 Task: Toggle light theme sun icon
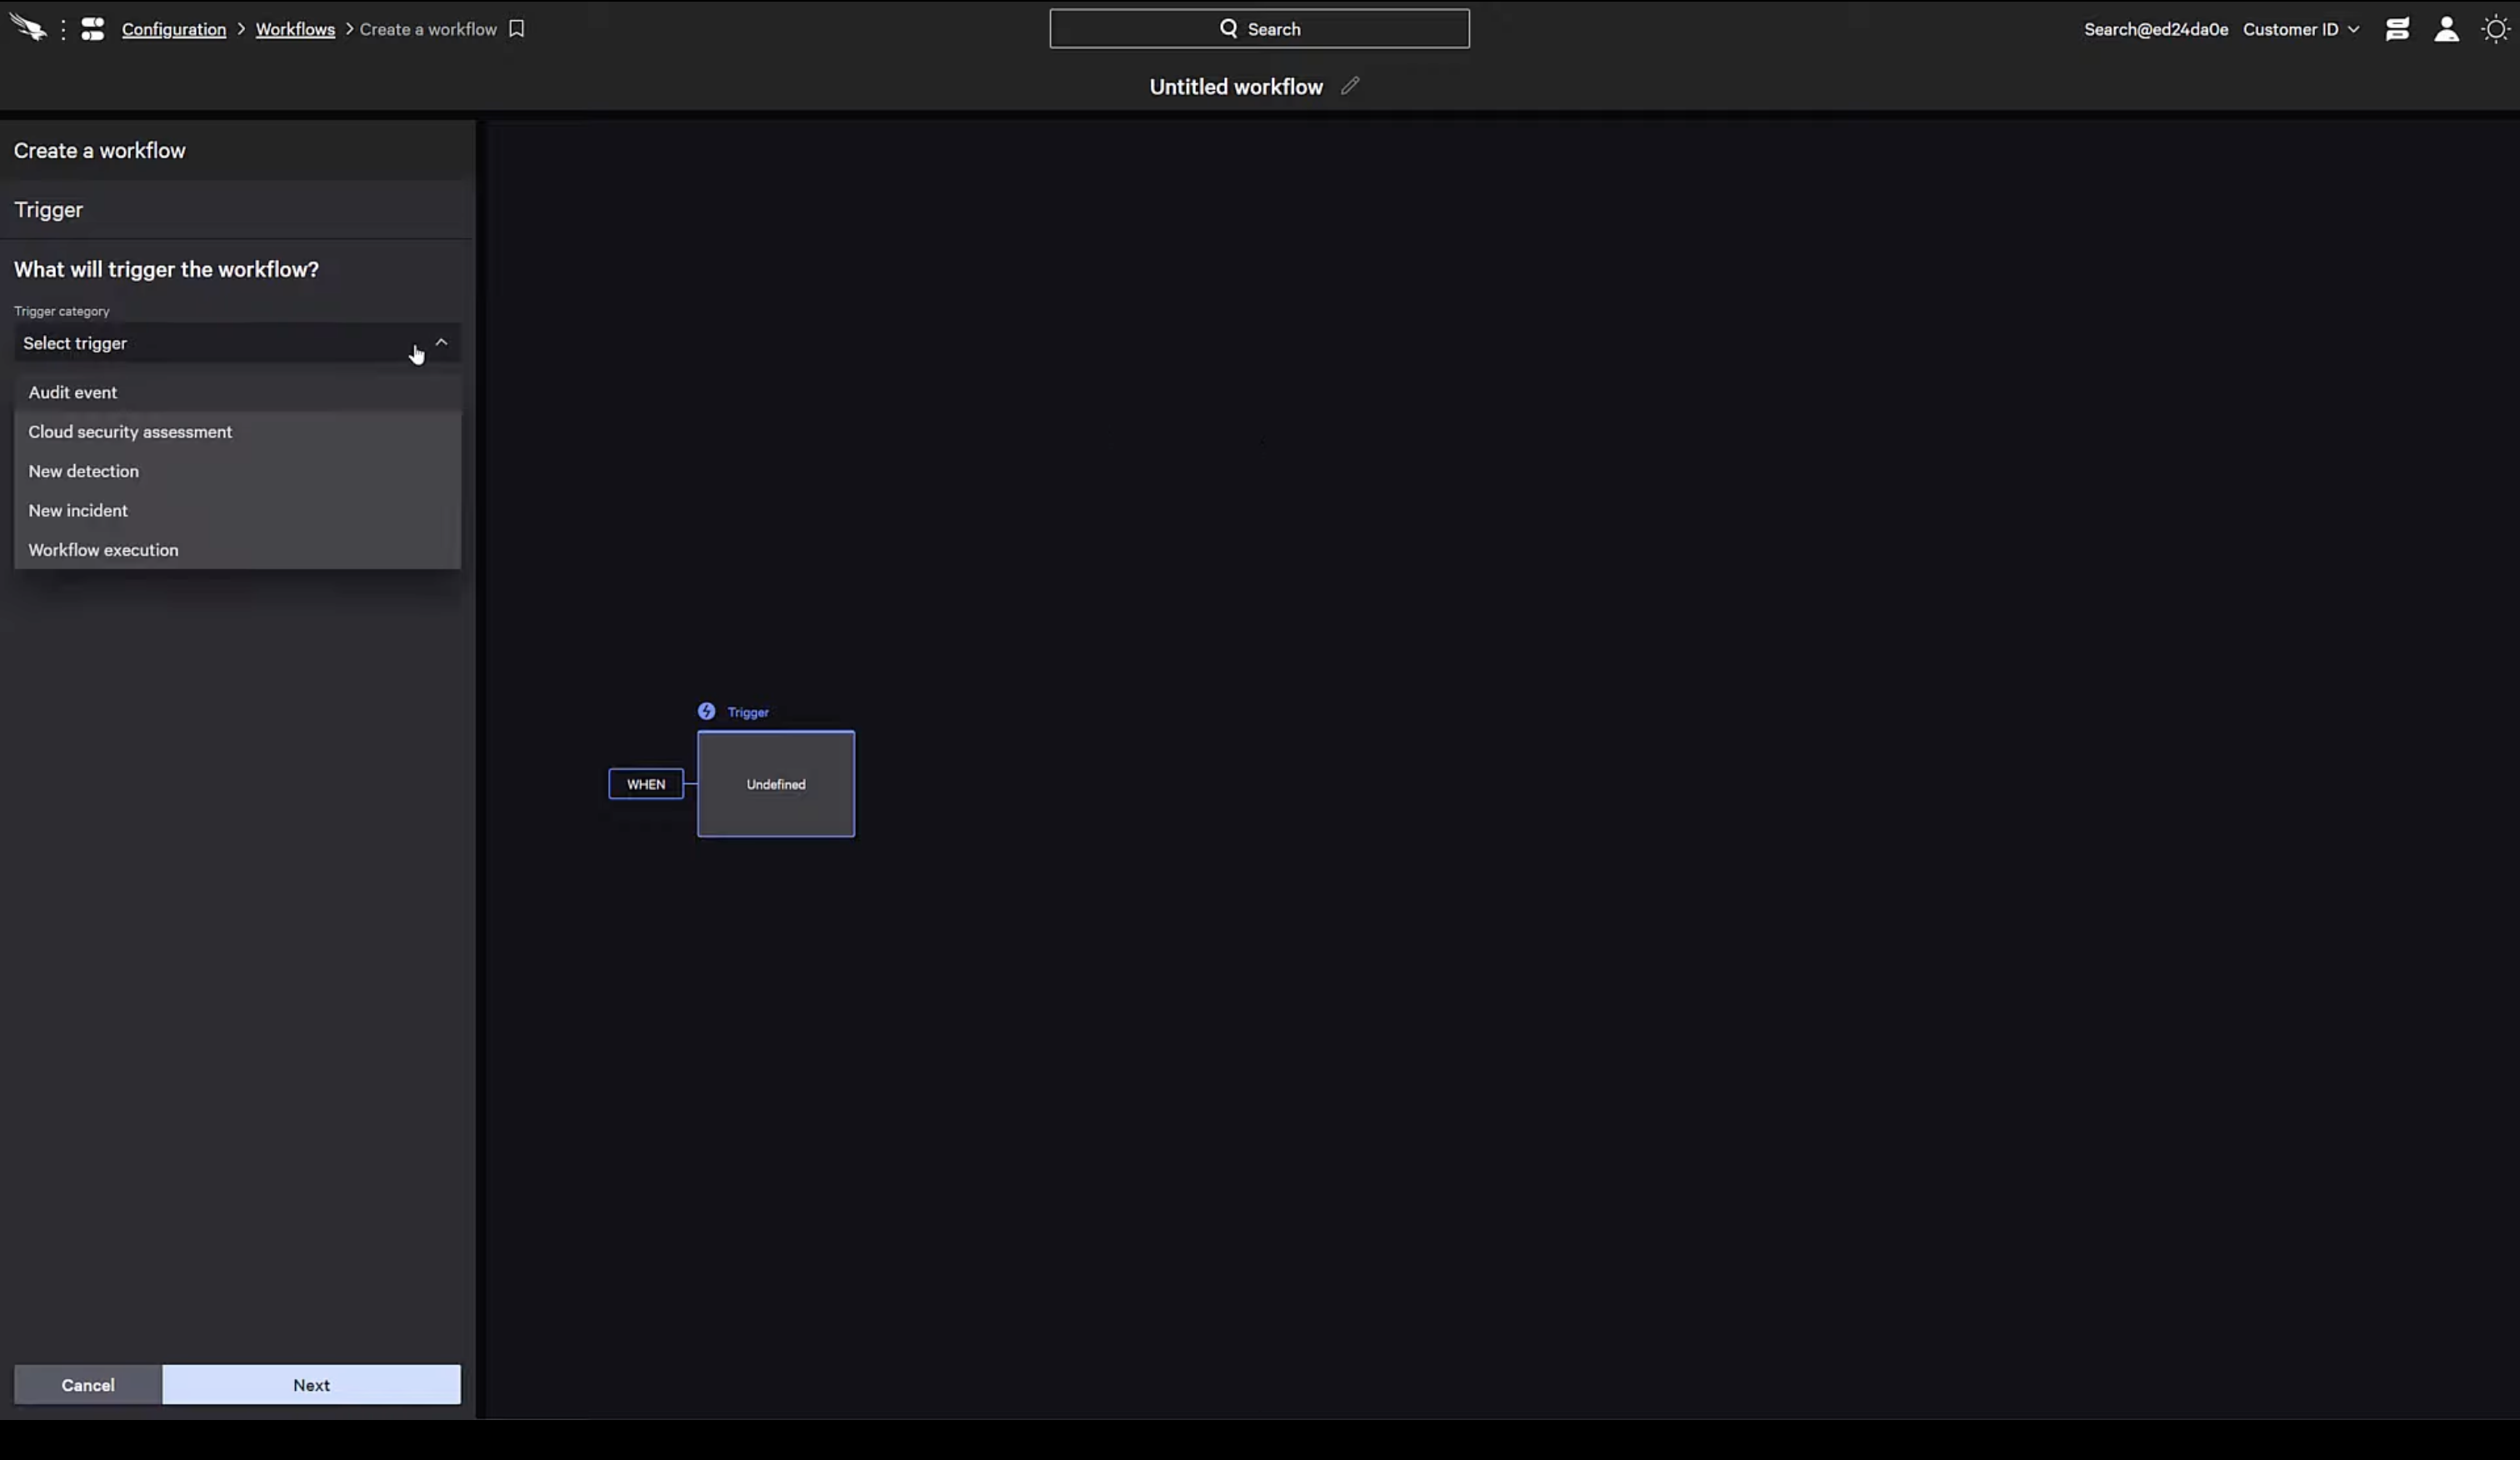point(2496,29)
